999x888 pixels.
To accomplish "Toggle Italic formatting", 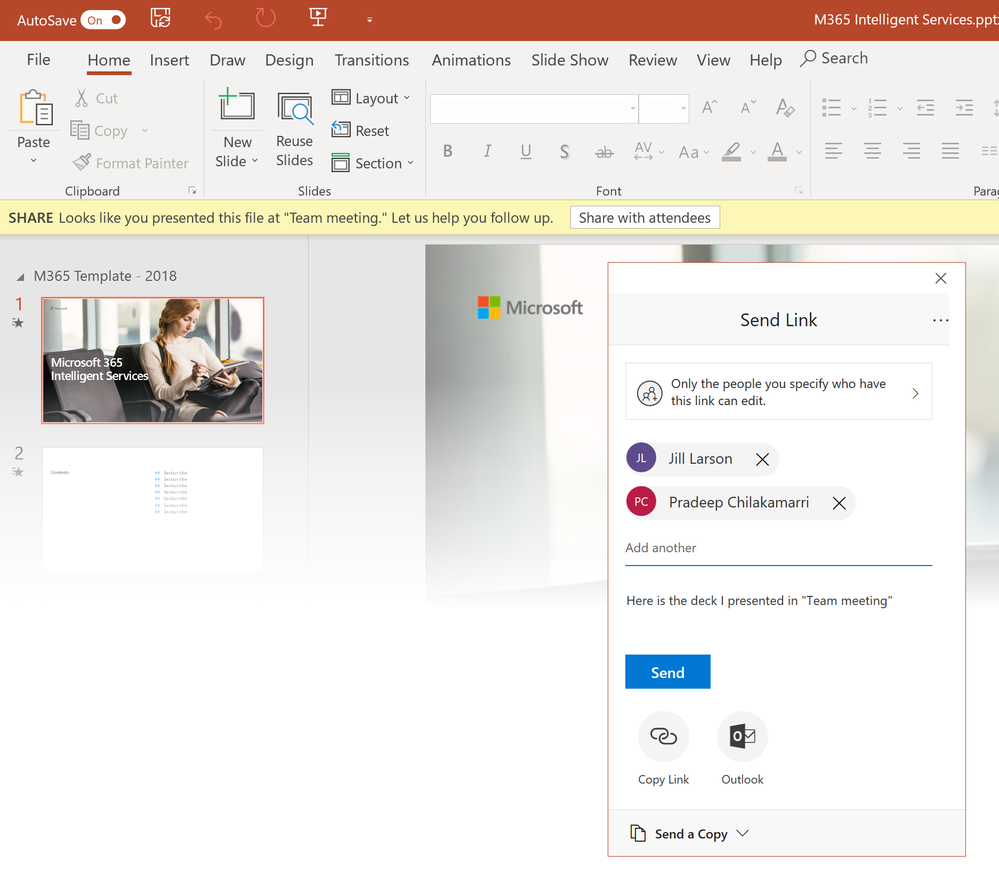I will (x=487, y=151).
